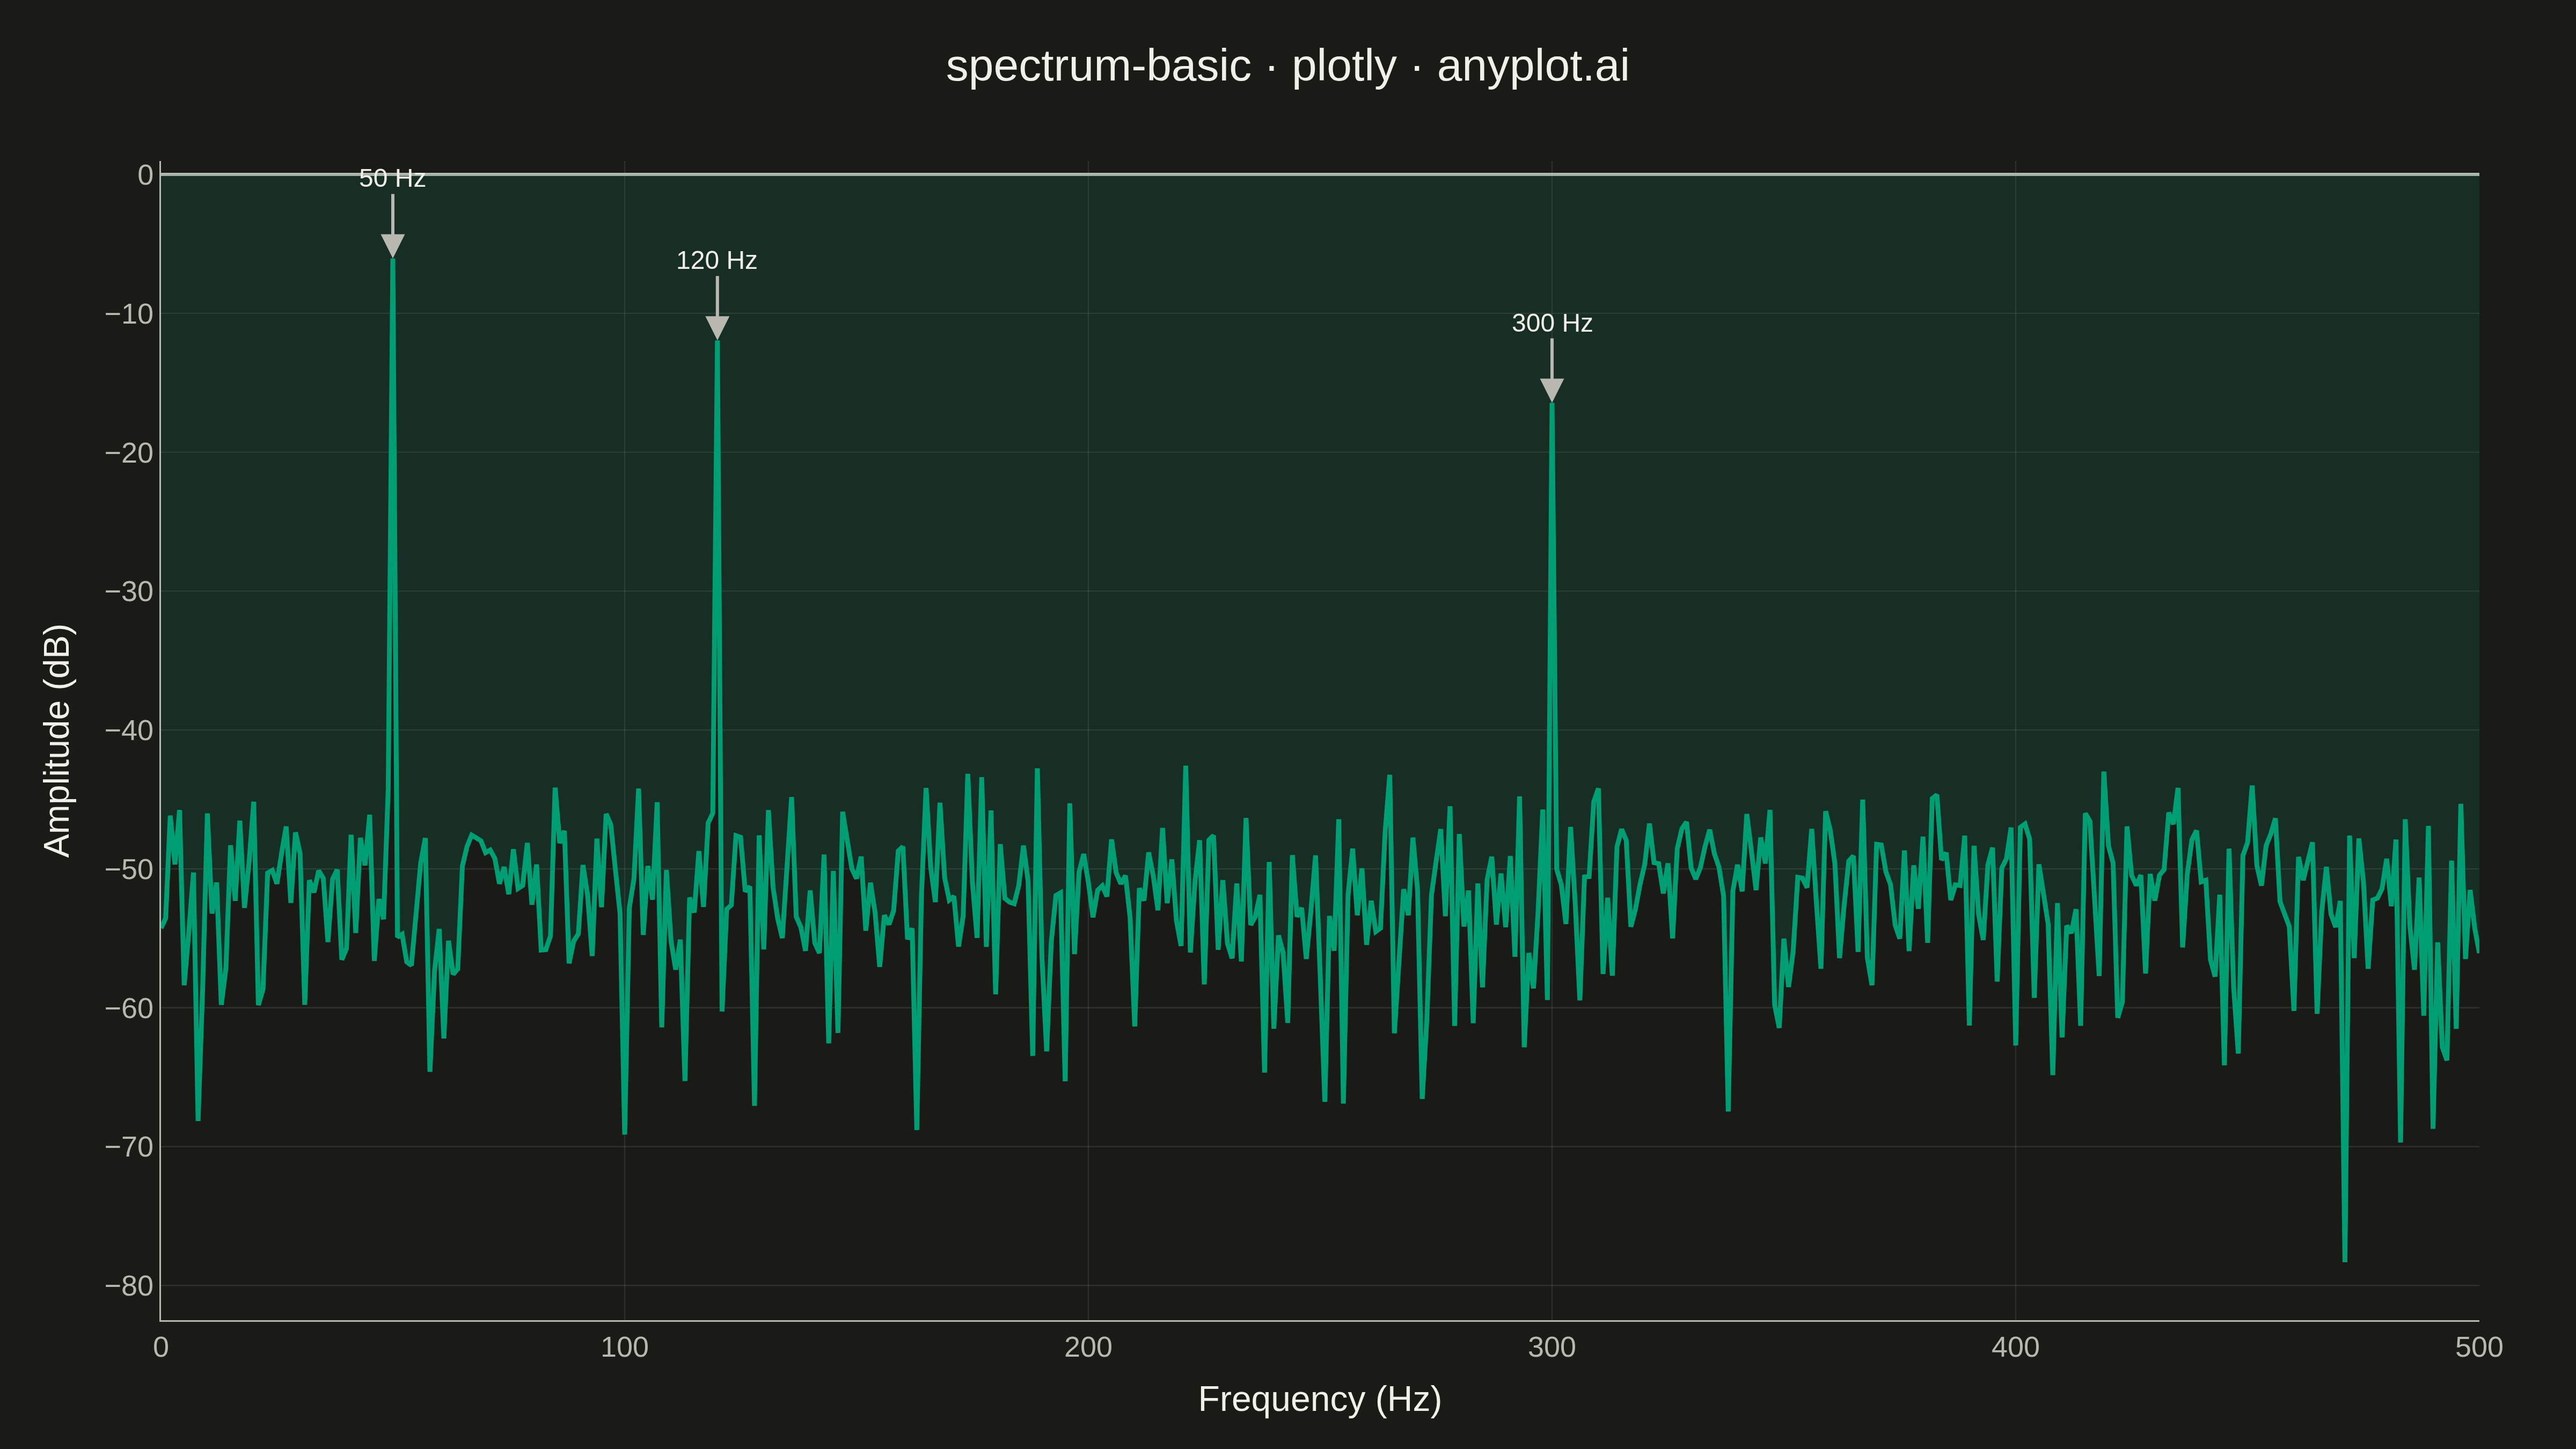The width and height of the screenshot is (2576, 1449).
Task: Click the −80 tick on amplitude axis
Action: point(129,1286)
